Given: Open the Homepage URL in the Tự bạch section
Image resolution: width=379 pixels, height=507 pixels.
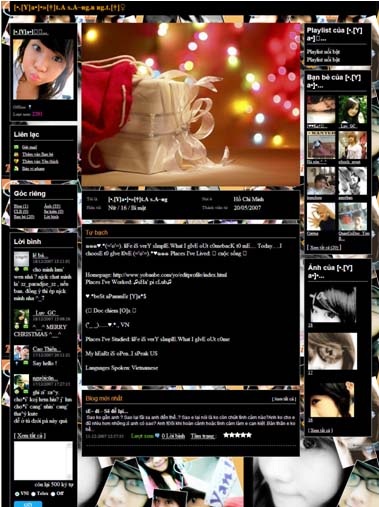Looking at the screenshot, I should (x=170, y=275).
